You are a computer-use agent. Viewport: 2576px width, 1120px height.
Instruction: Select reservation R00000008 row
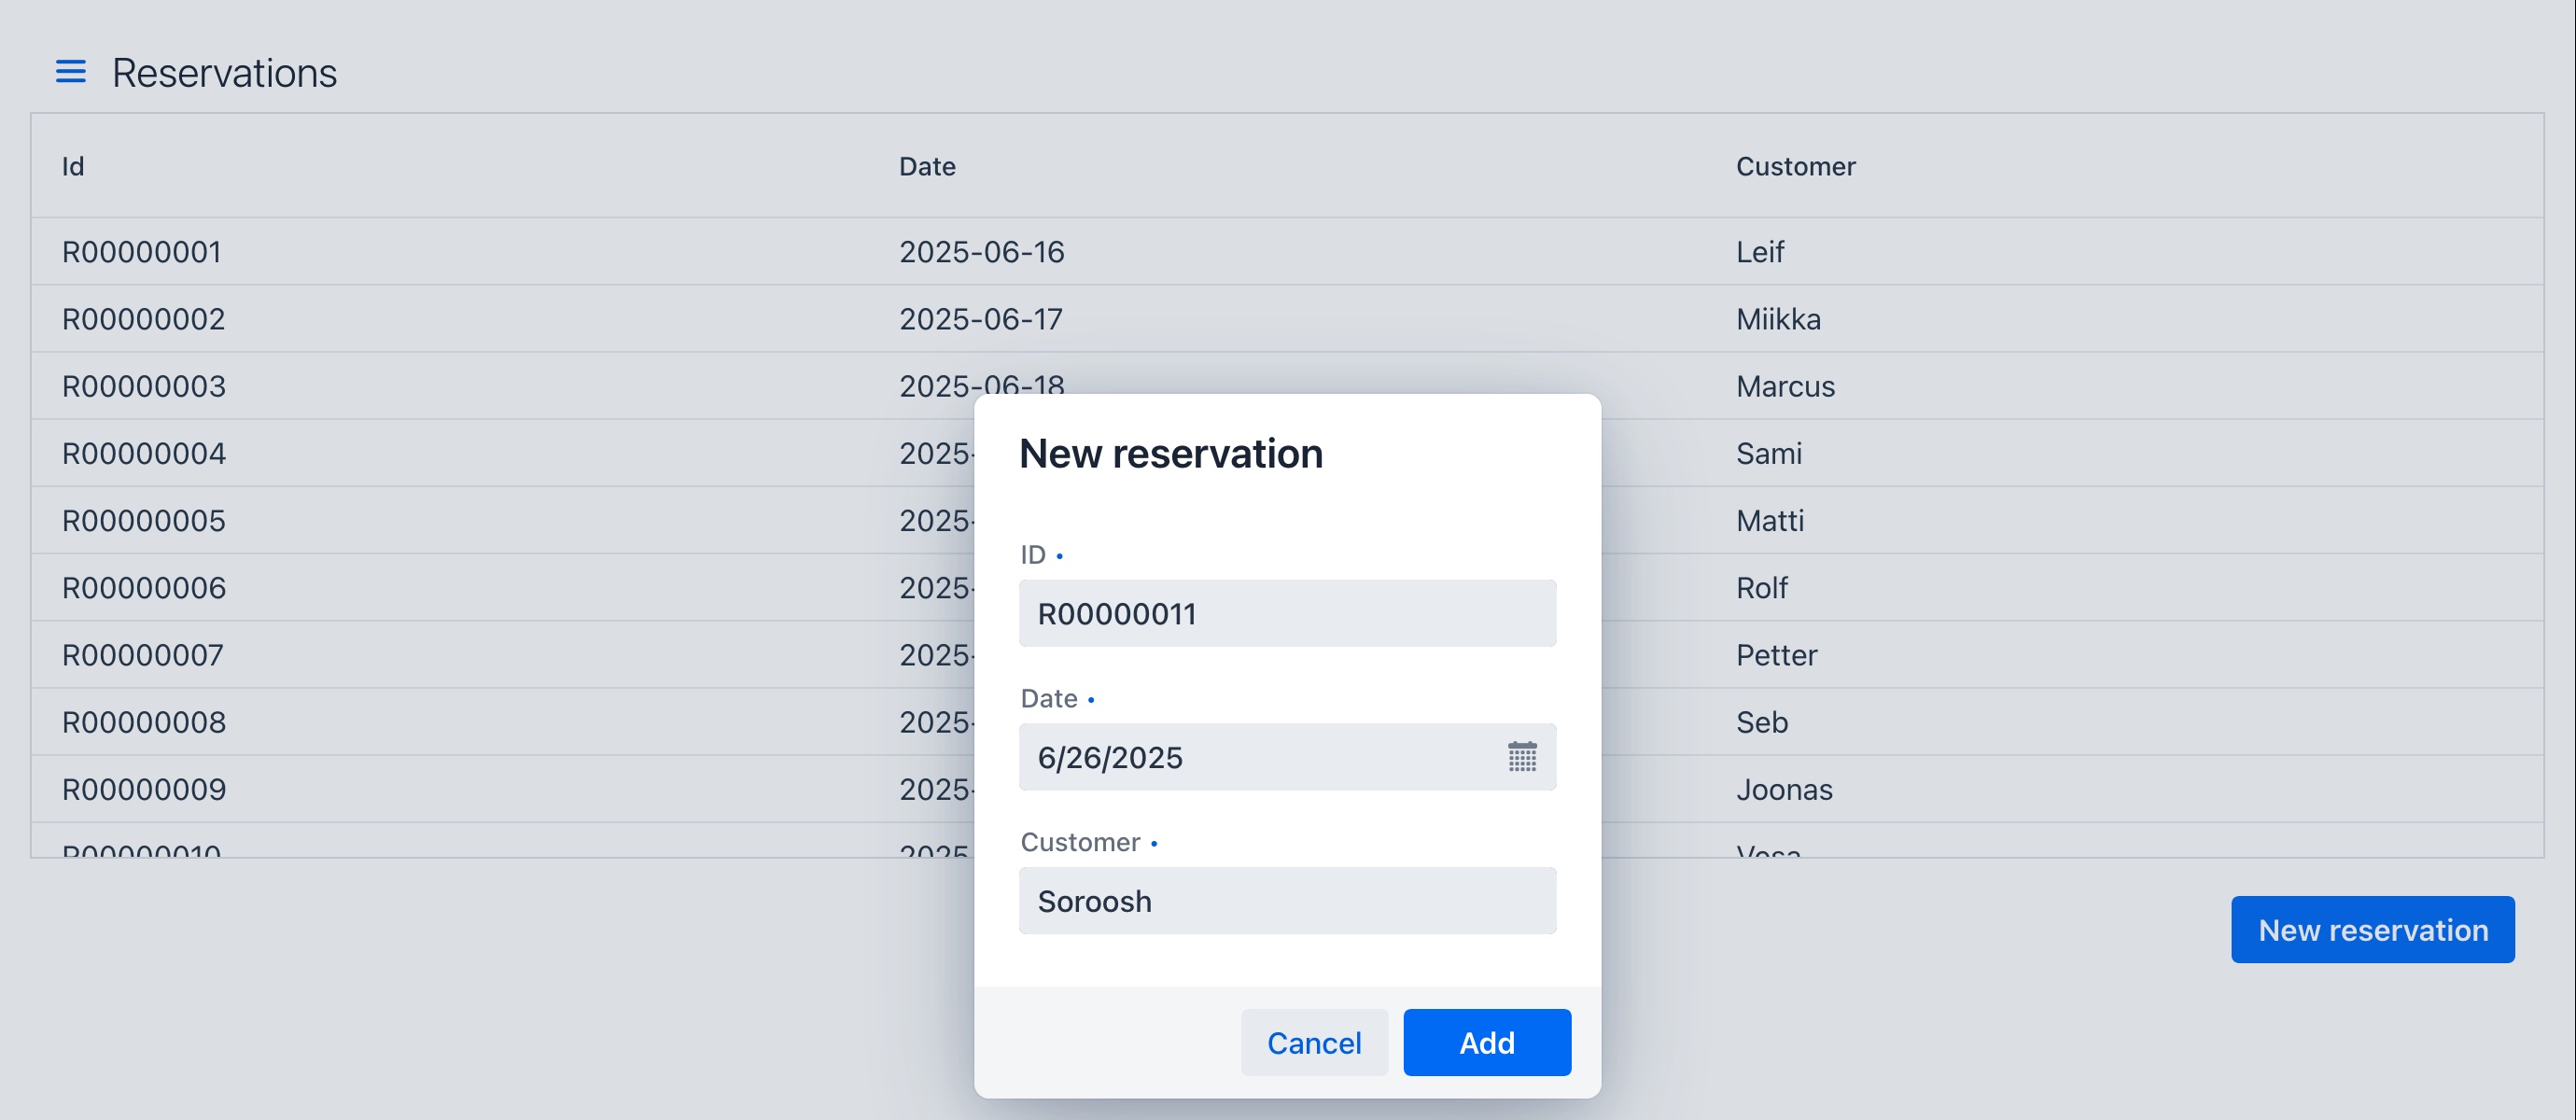pyautogui.click(x=143, y=722)
